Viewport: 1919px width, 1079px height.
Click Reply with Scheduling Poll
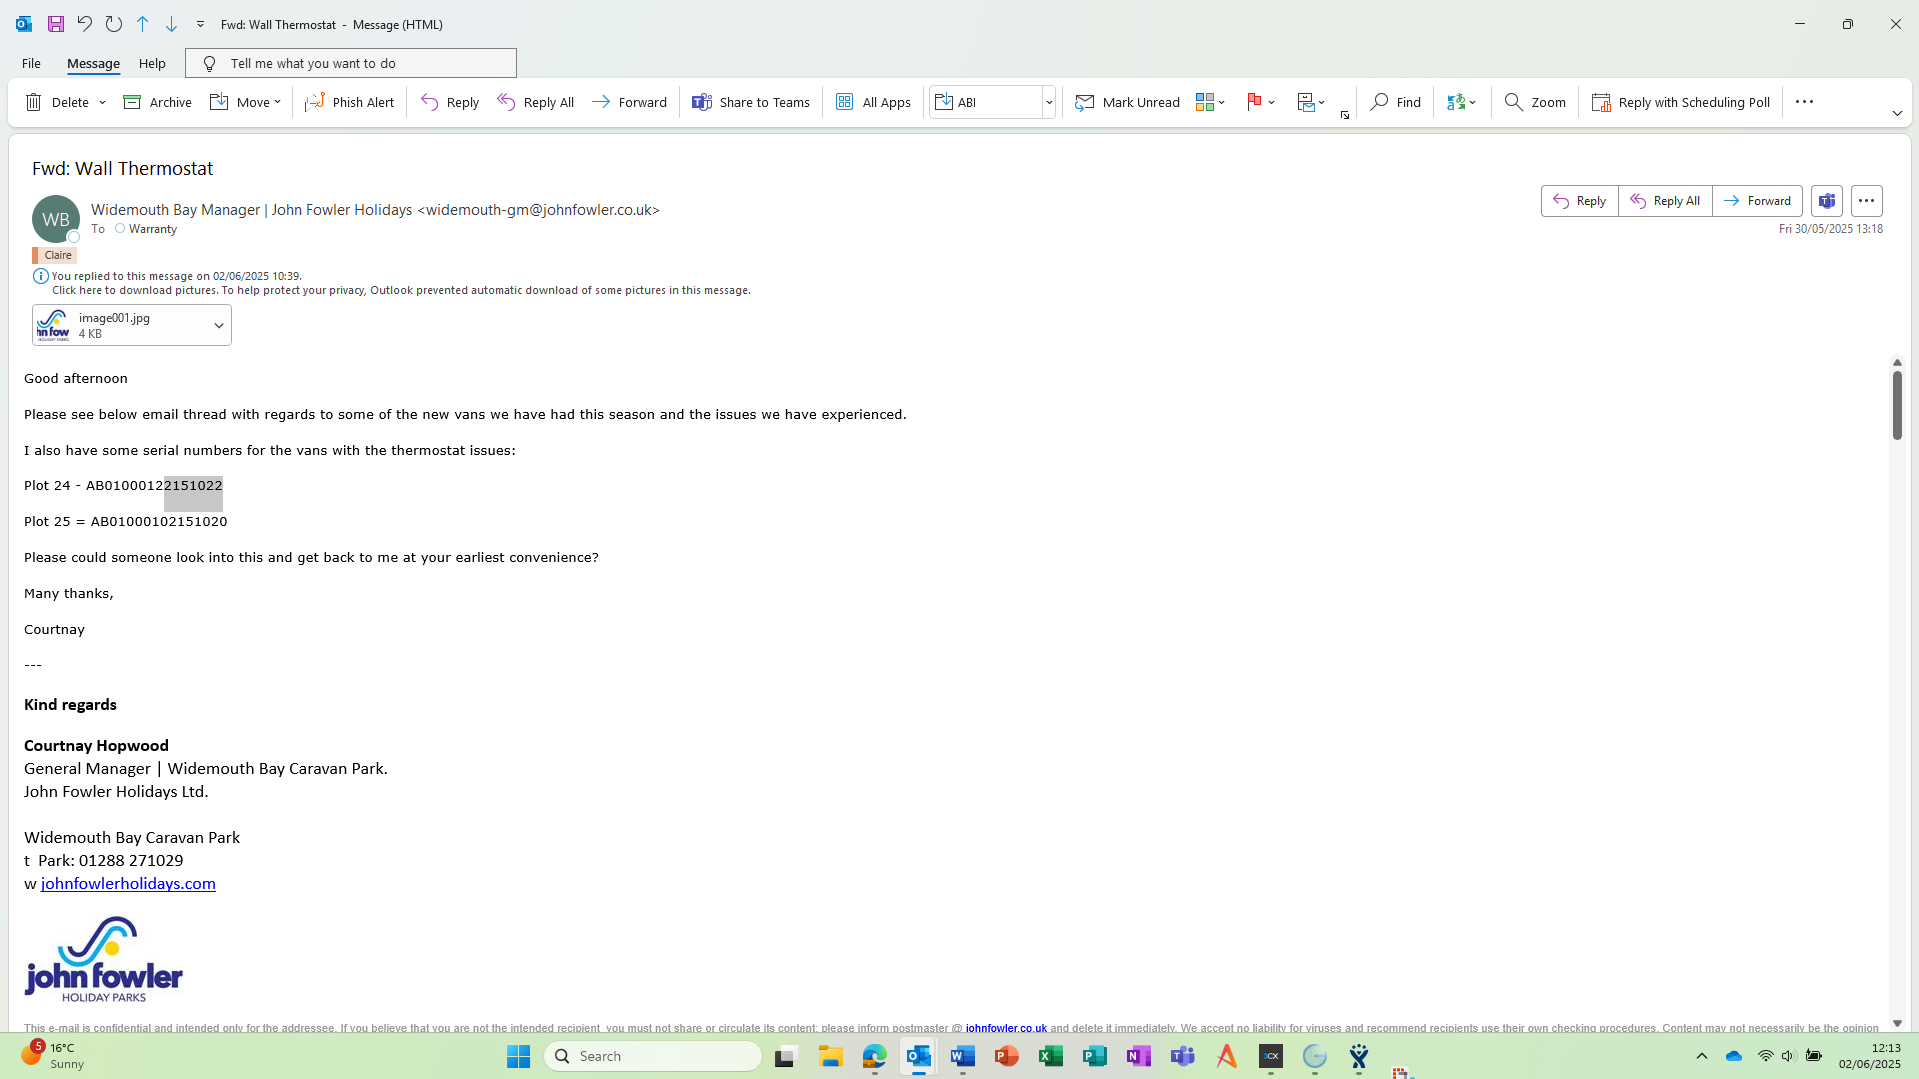[x=1681, y=102]
